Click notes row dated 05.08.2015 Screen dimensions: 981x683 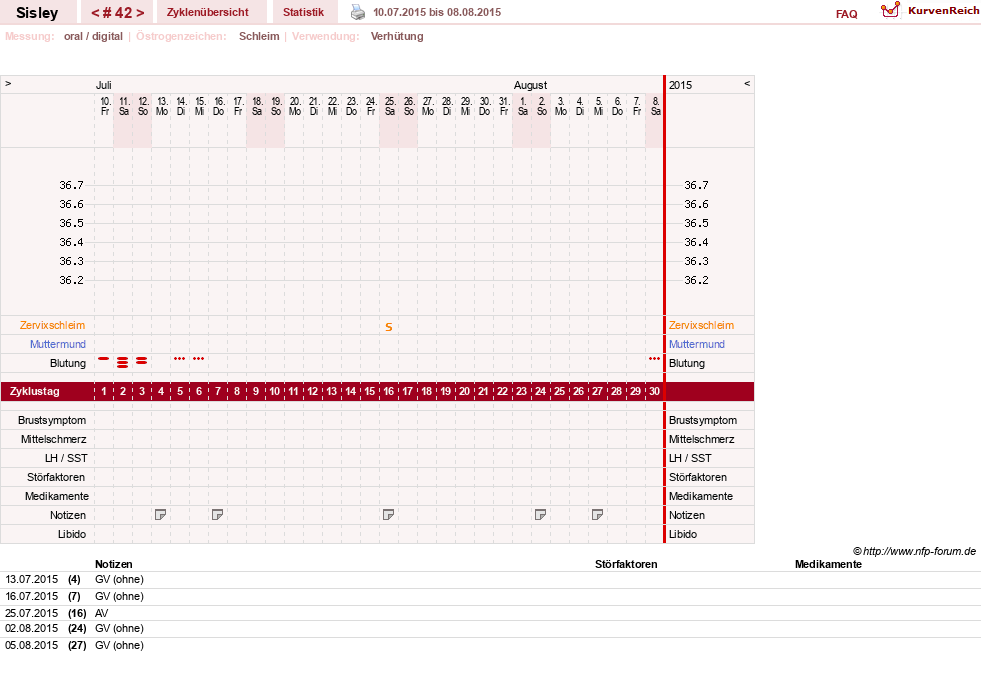[490, 645]
